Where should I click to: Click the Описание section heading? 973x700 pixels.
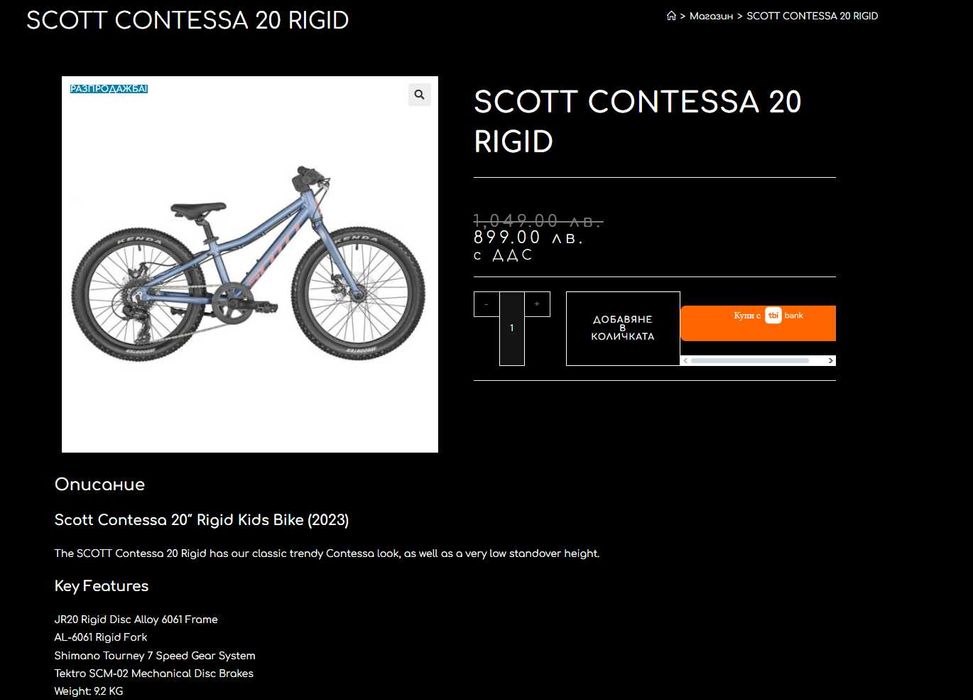(99, 485)
